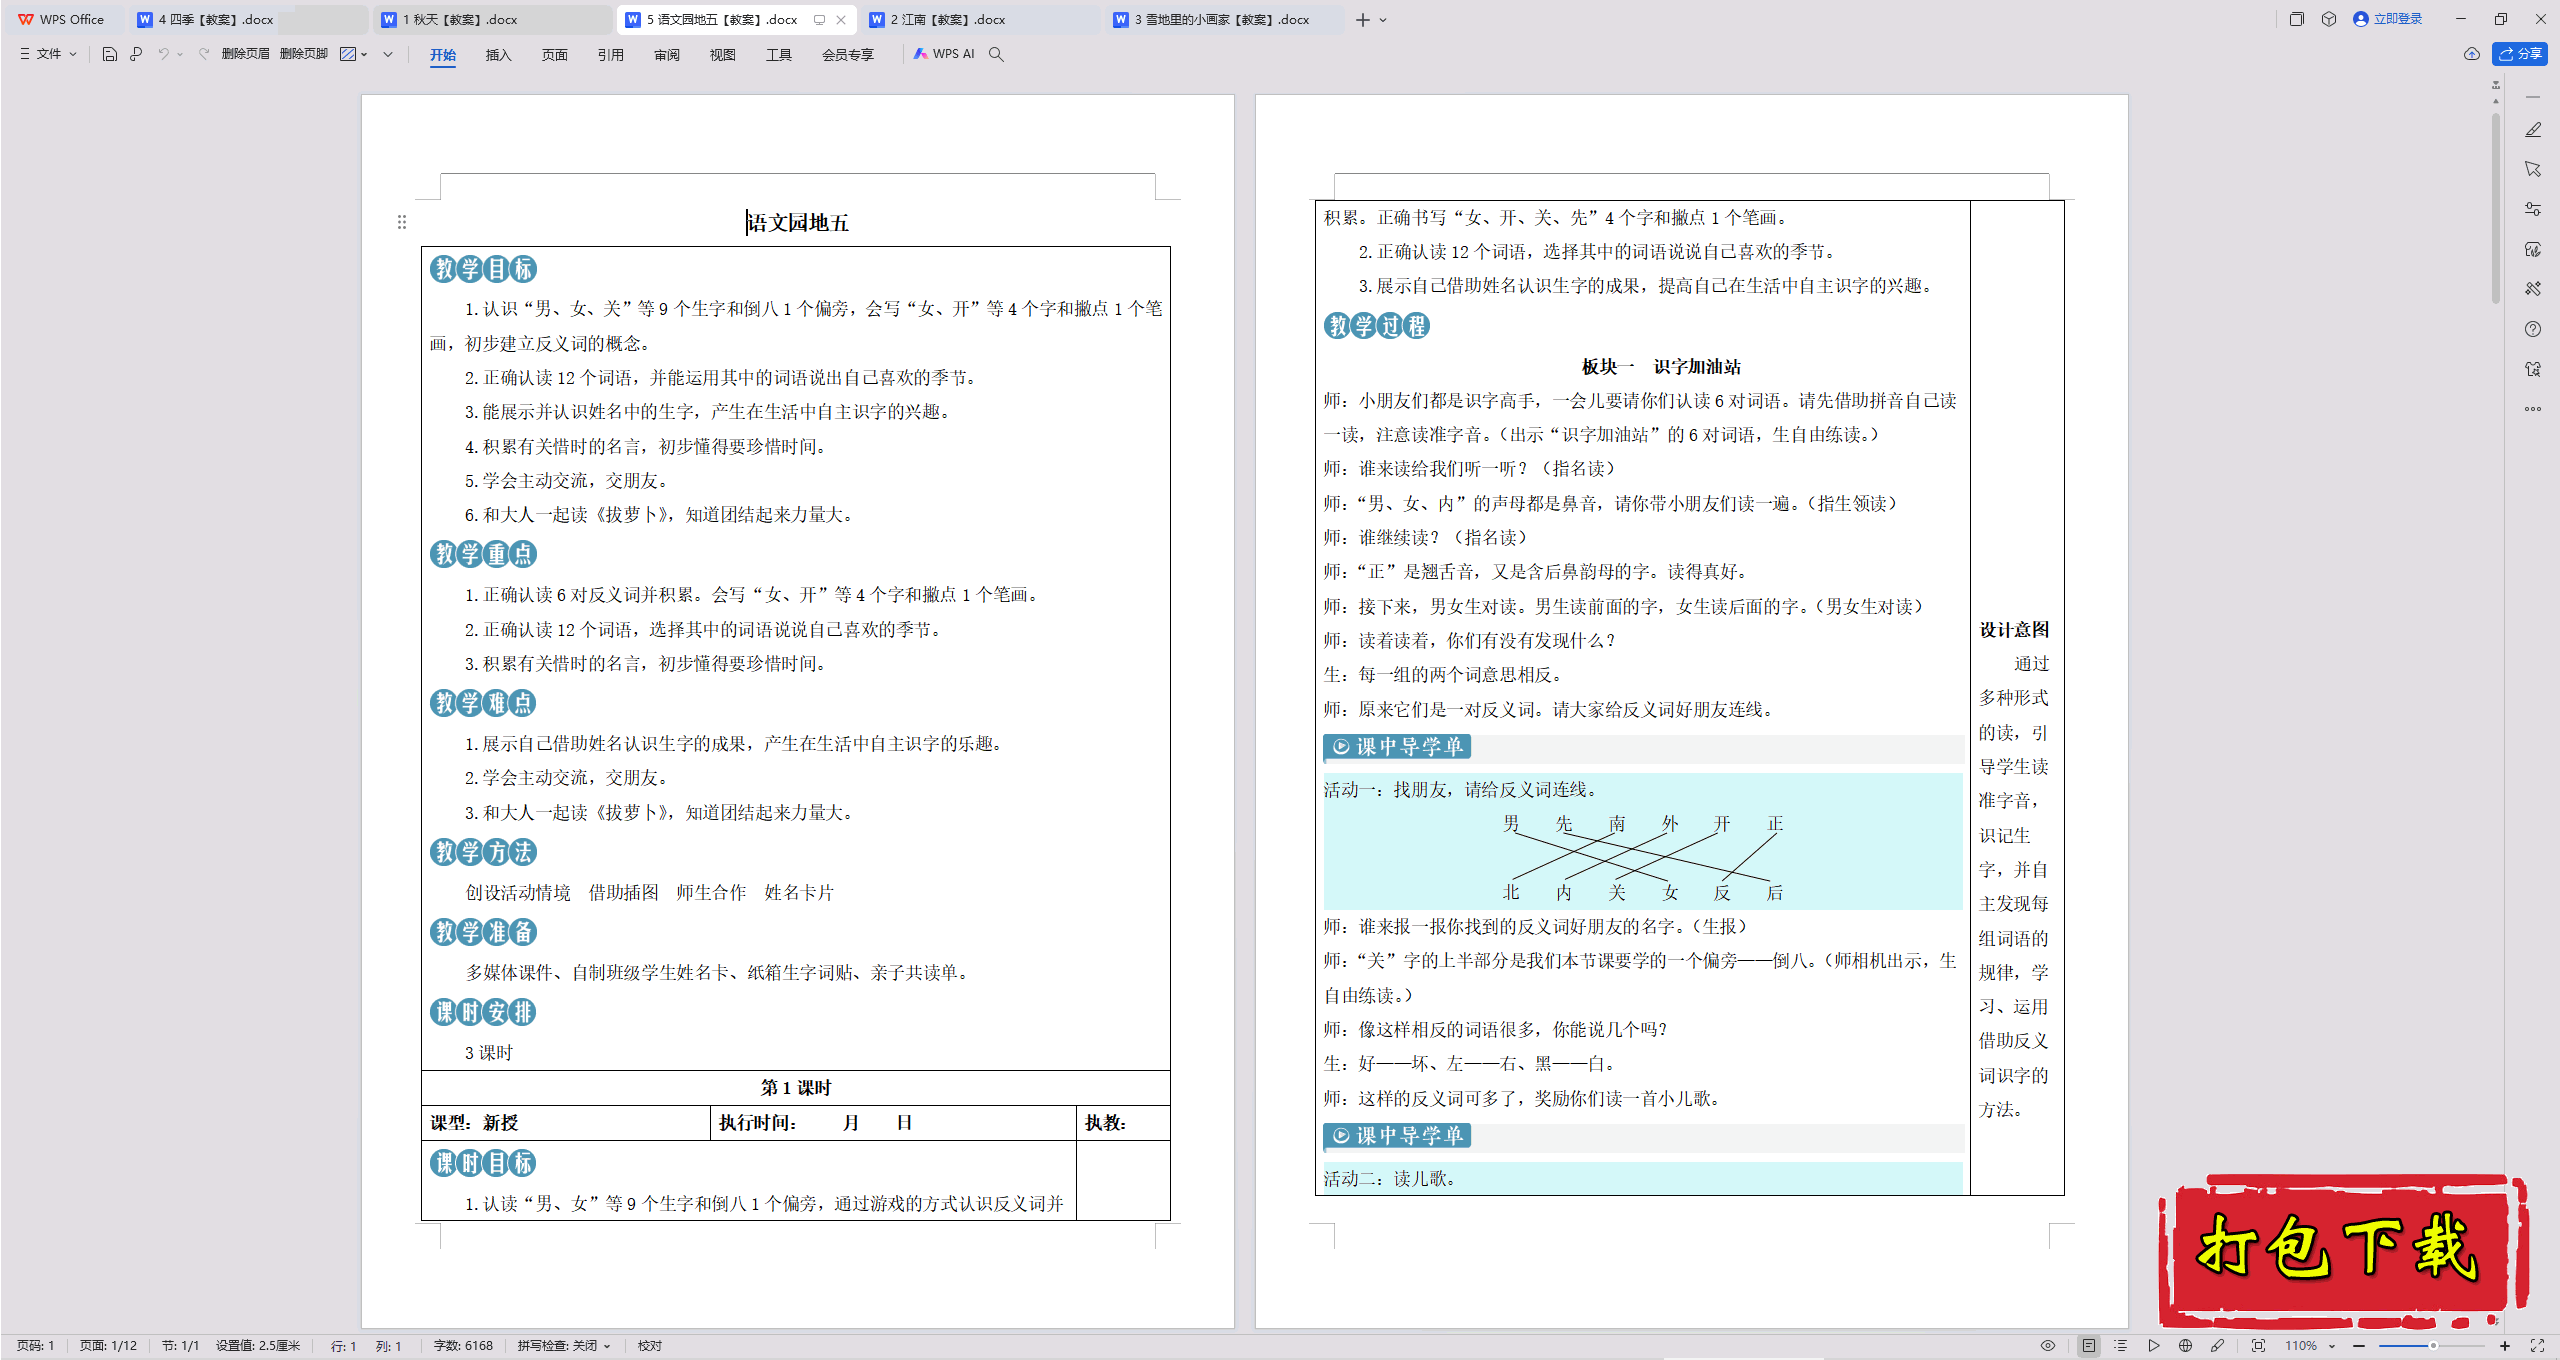Select the 开始 ribbon tab
This screenshot has height=1360, width=2560.
(x=443, y=55)
